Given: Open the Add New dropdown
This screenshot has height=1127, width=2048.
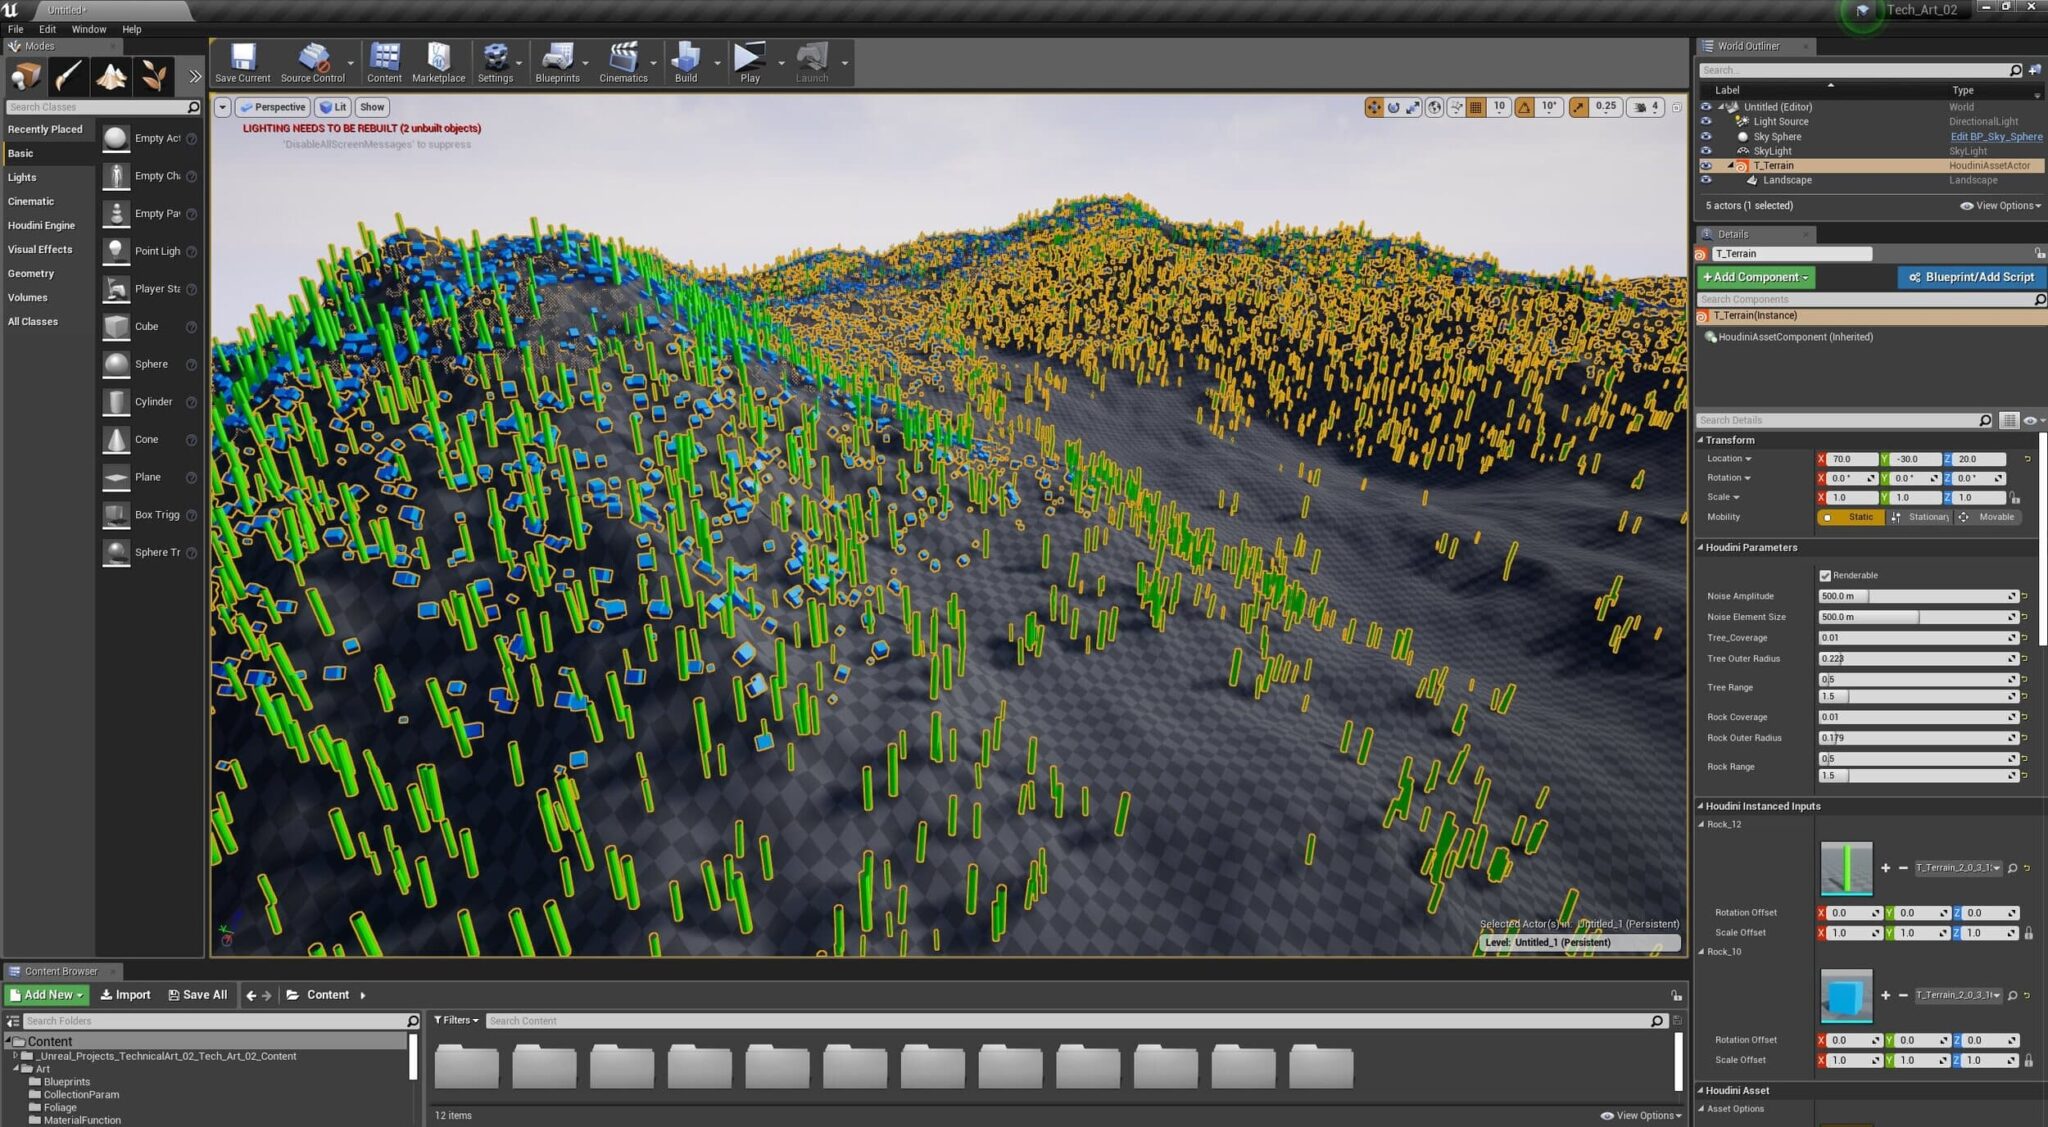Looking at the screenshot, I should tap(47, 995).
